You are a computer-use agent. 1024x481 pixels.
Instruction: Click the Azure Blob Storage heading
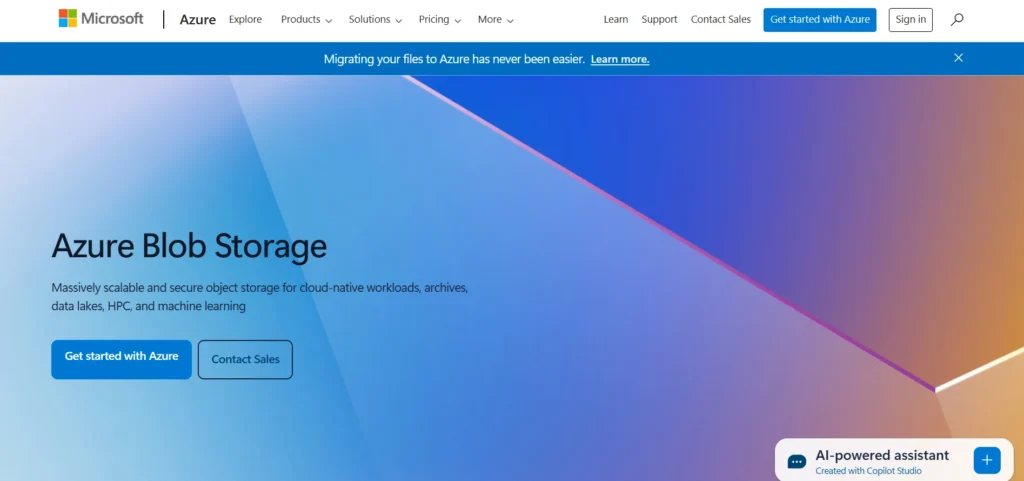click(x=189, y=247)
